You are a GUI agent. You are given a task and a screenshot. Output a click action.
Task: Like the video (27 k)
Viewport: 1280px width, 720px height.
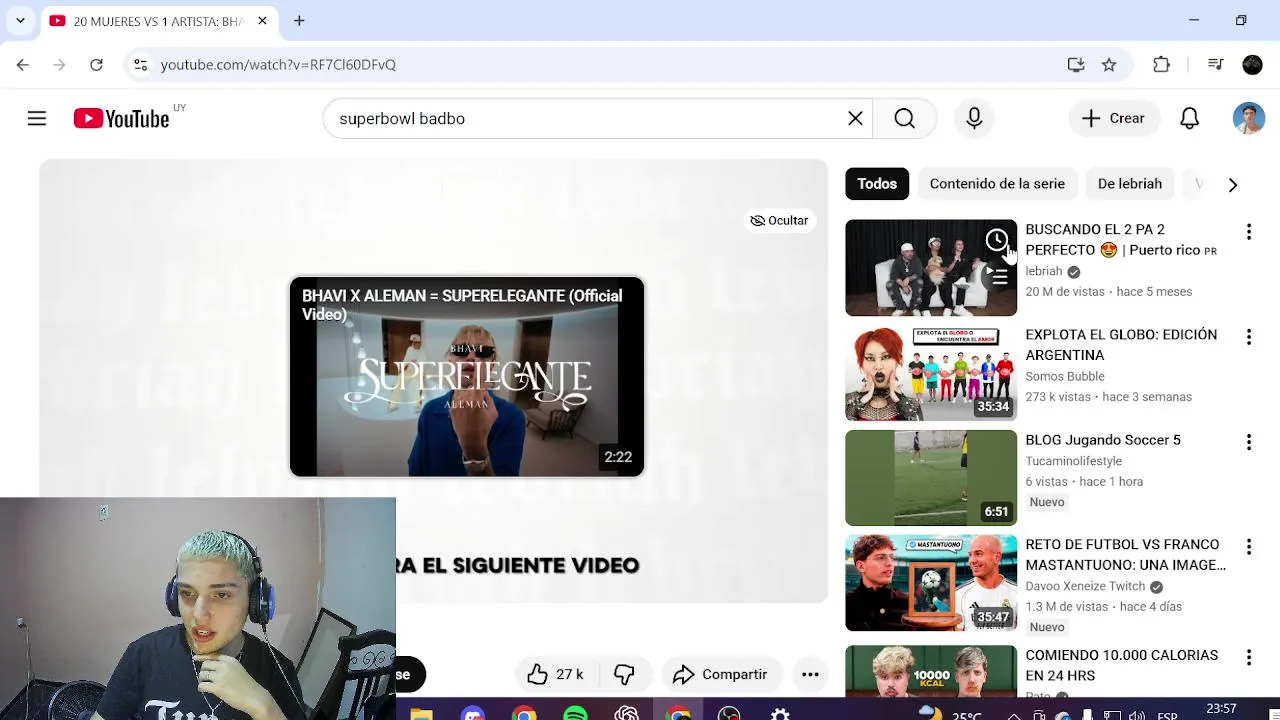click(556, 675)
